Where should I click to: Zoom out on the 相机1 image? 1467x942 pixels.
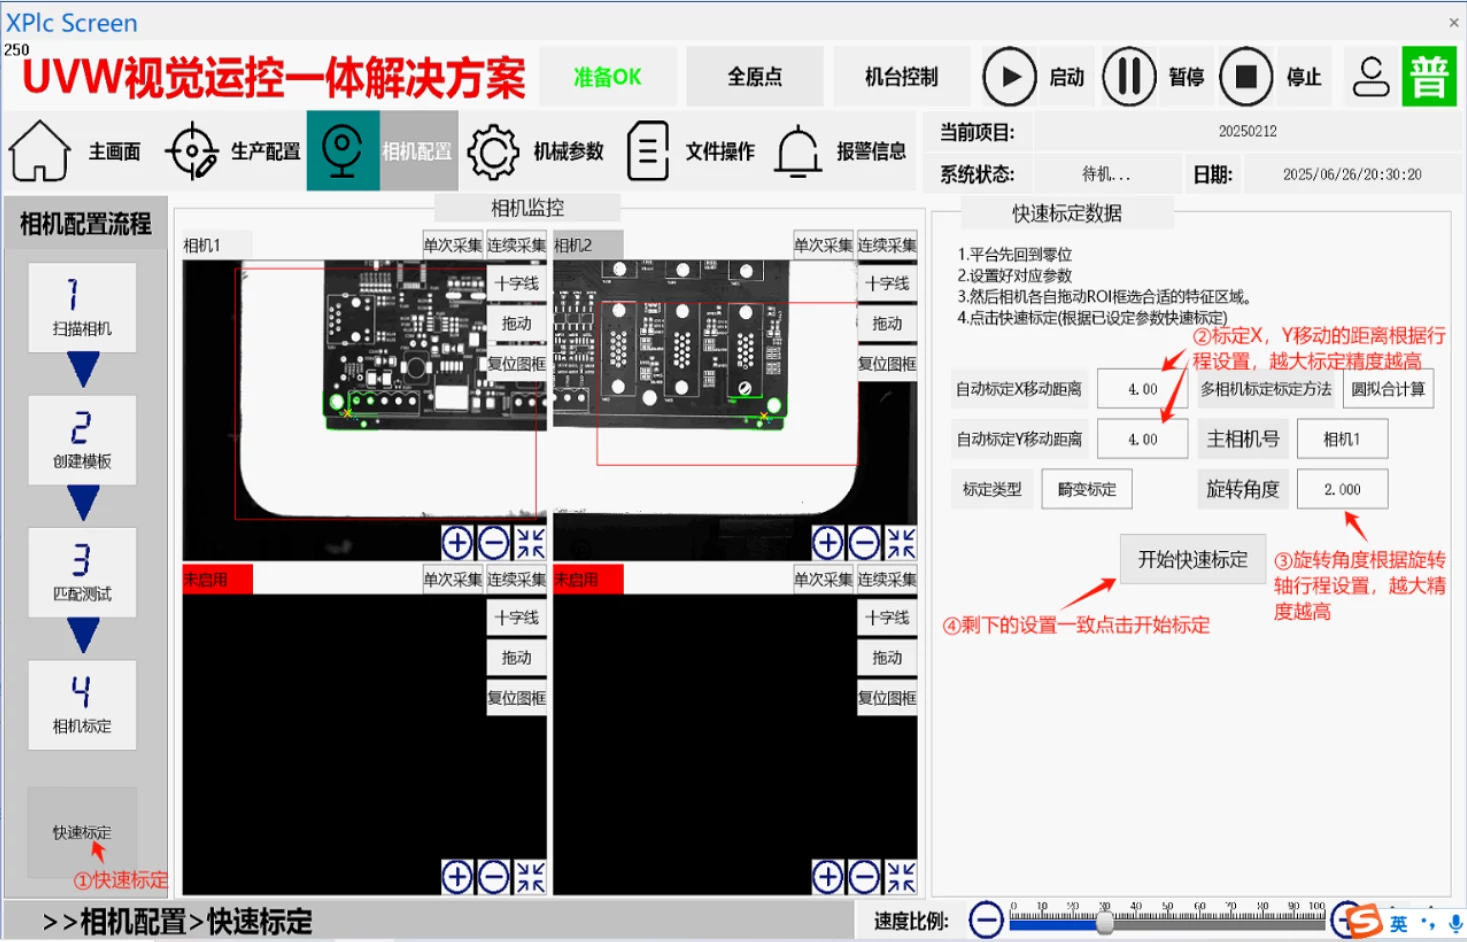coord(493,543)
